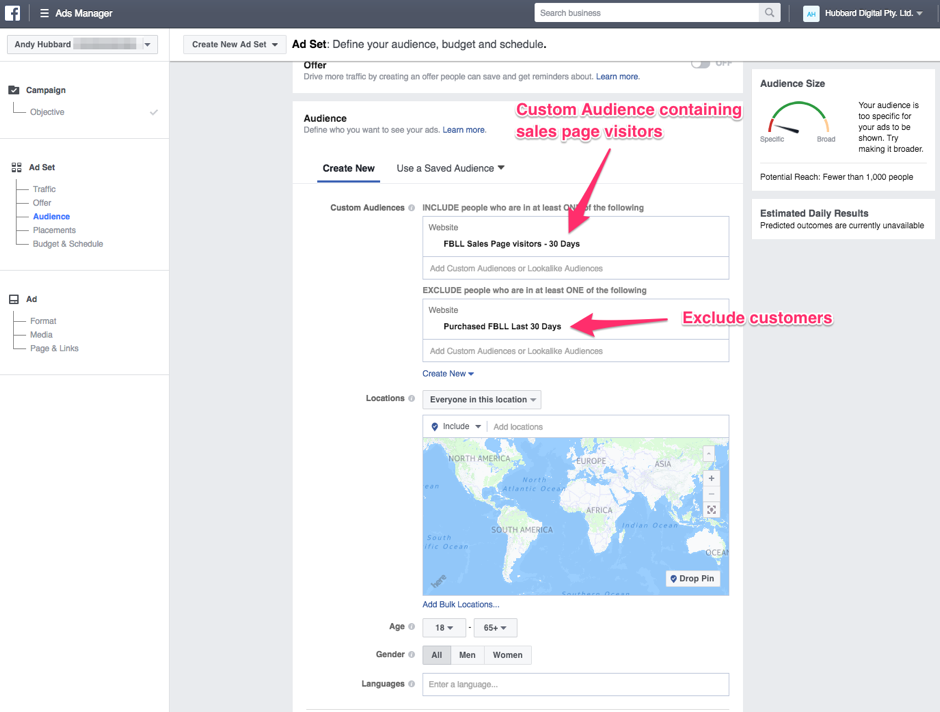Image resolution: width=940 pixels, height=712 pixels.
Task: Go to Format in sidebar
Action: pyautogui.click(x=43, y=321)
